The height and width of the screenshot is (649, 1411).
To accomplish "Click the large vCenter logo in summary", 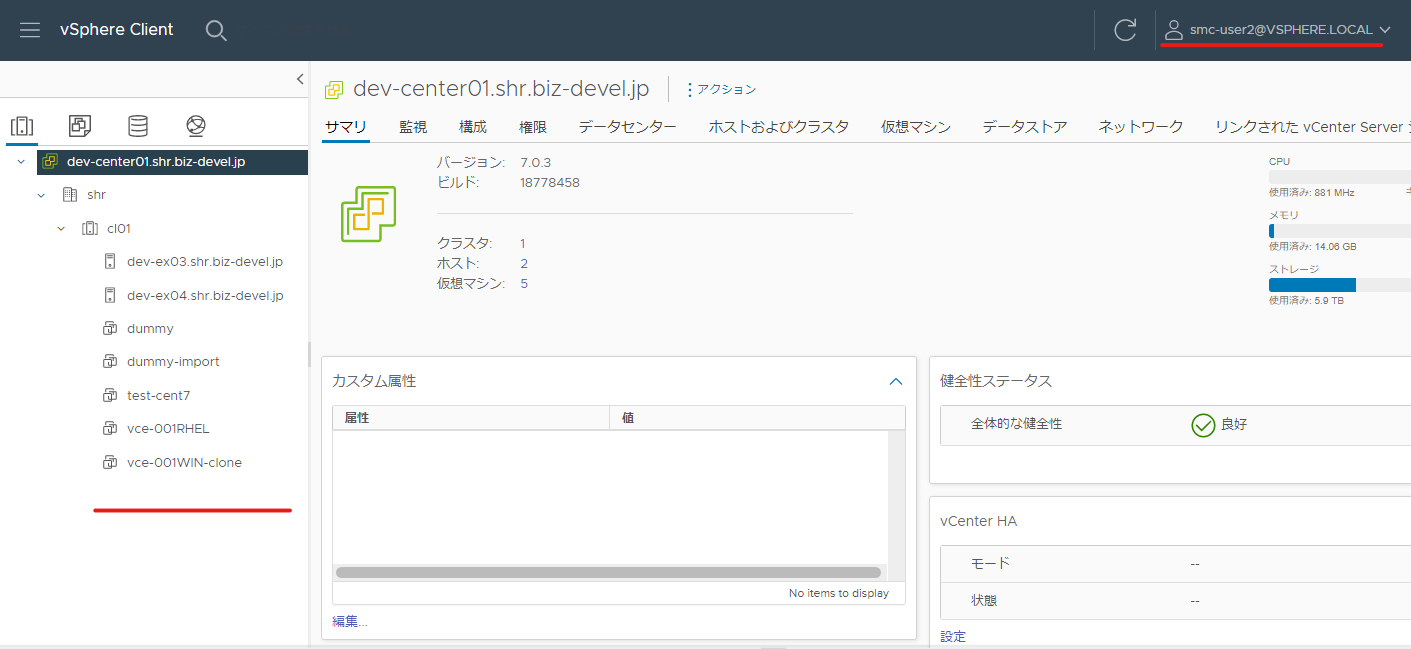I will pos(368,214).
